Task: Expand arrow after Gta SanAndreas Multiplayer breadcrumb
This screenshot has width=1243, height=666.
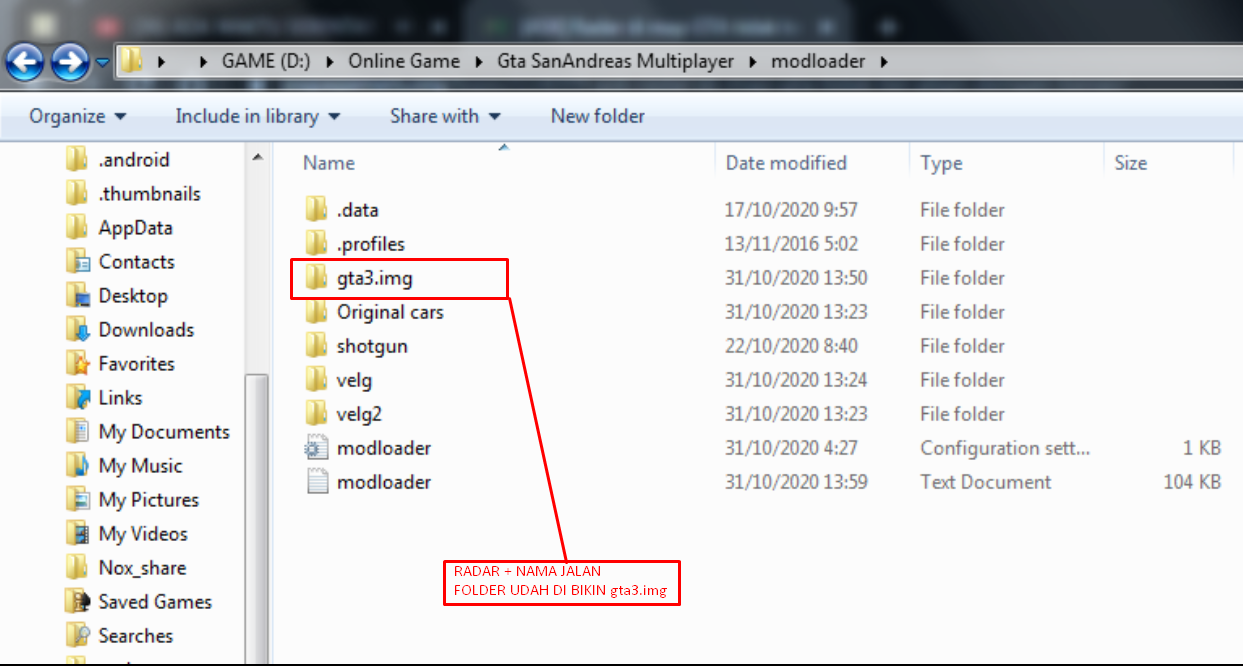Action: 753,62
